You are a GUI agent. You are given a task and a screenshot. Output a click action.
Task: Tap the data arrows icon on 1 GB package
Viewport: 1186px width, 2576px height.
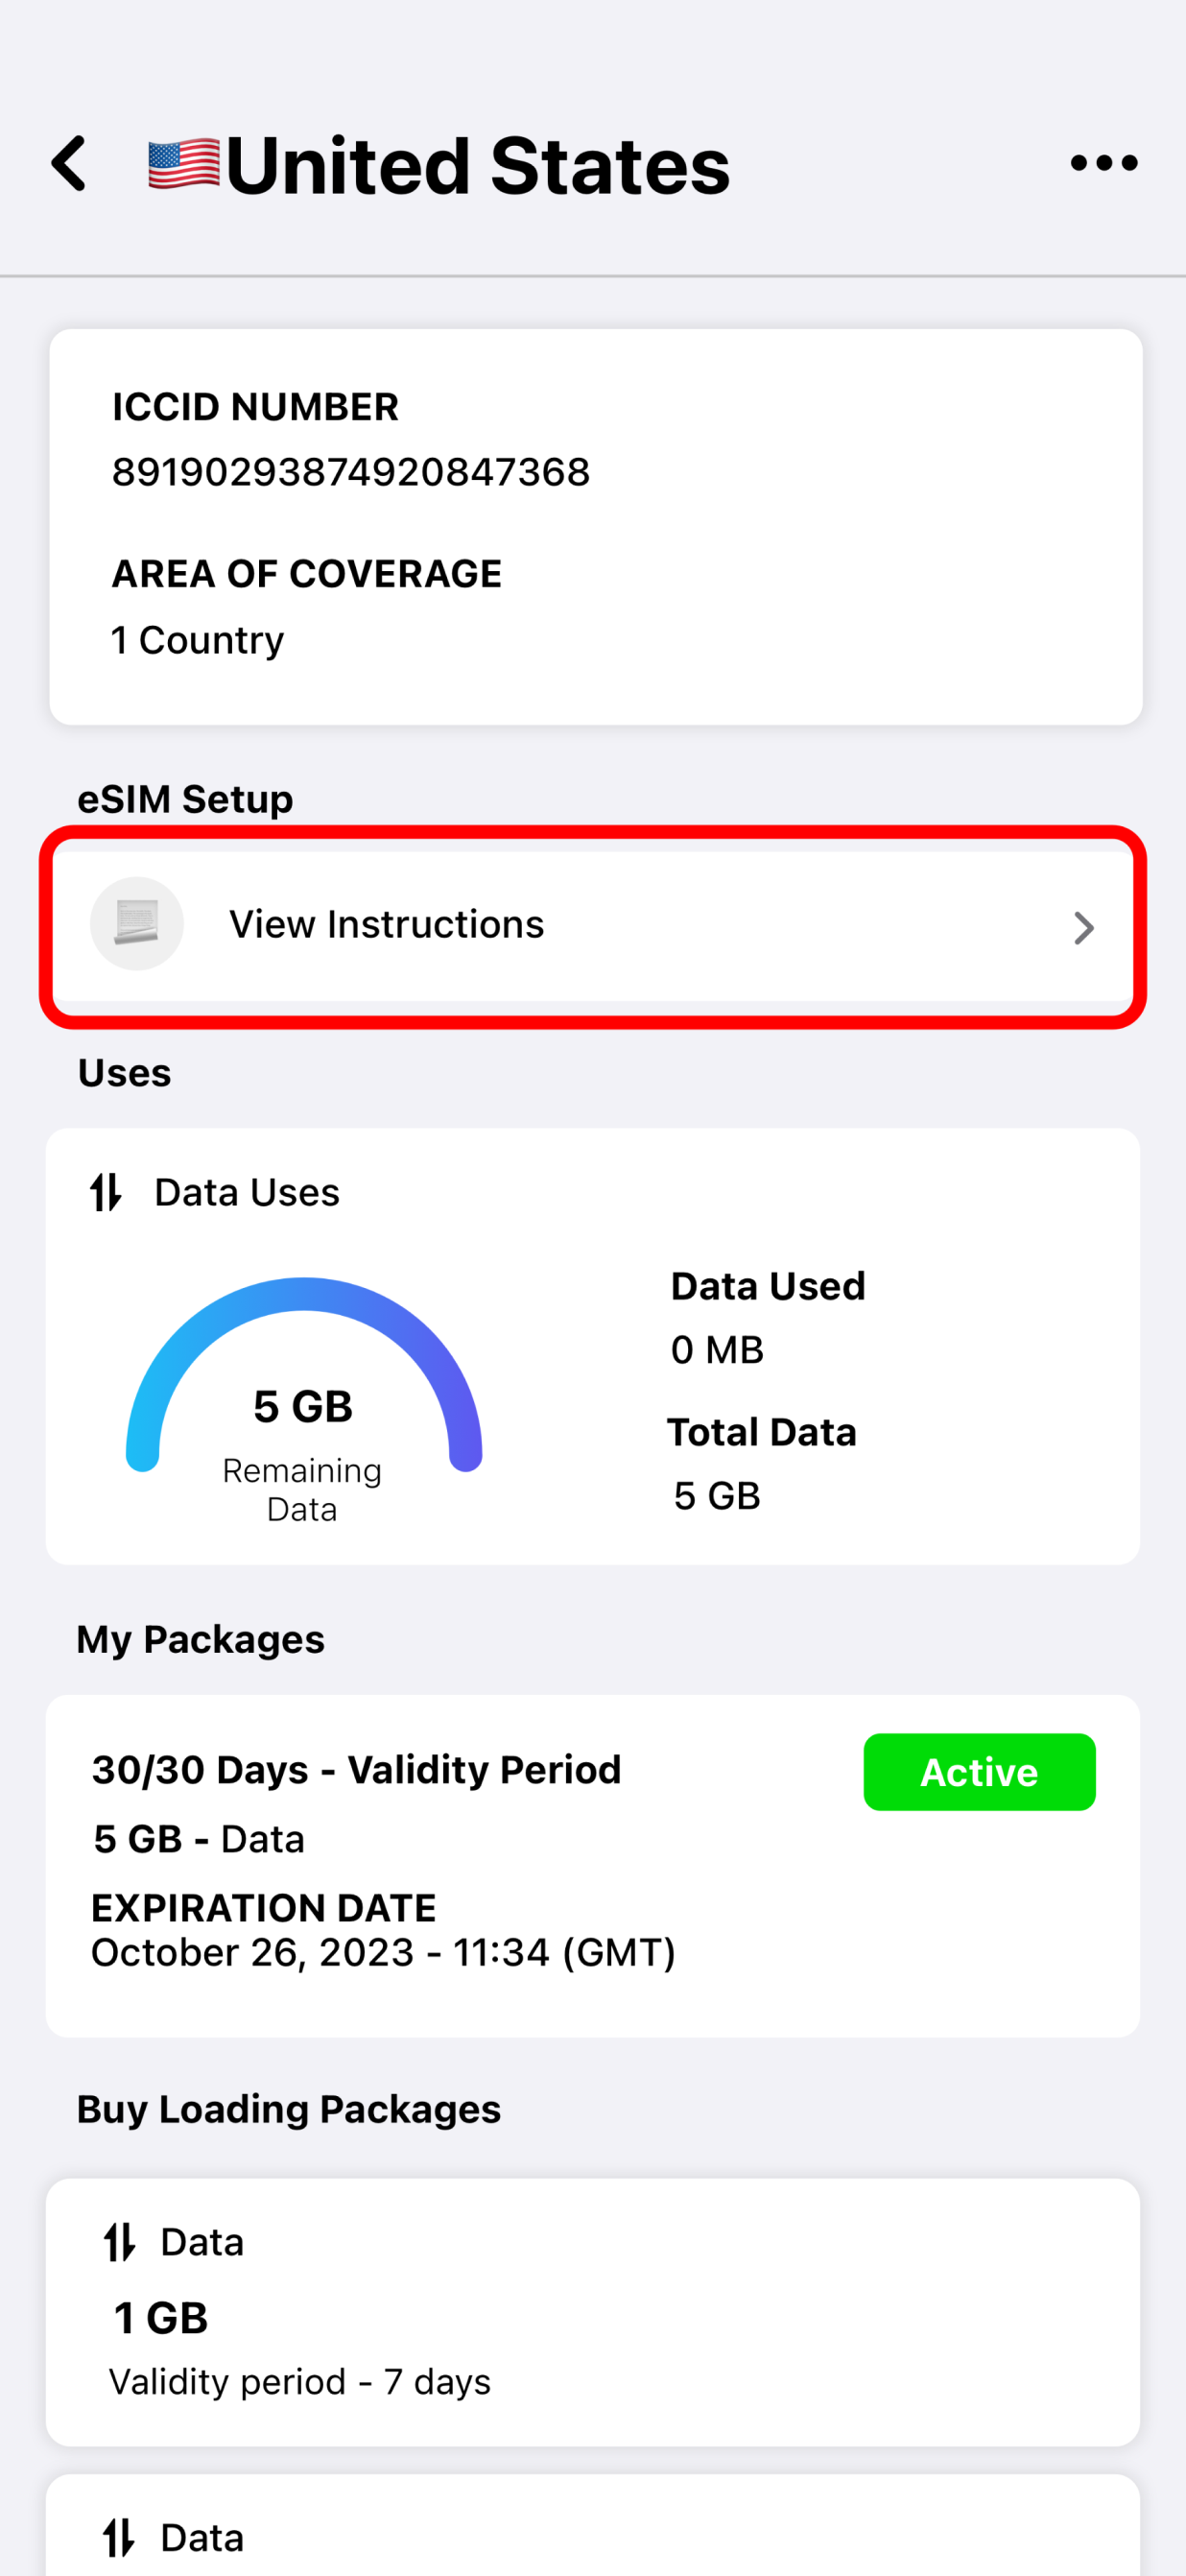[x=120, y=2242]
